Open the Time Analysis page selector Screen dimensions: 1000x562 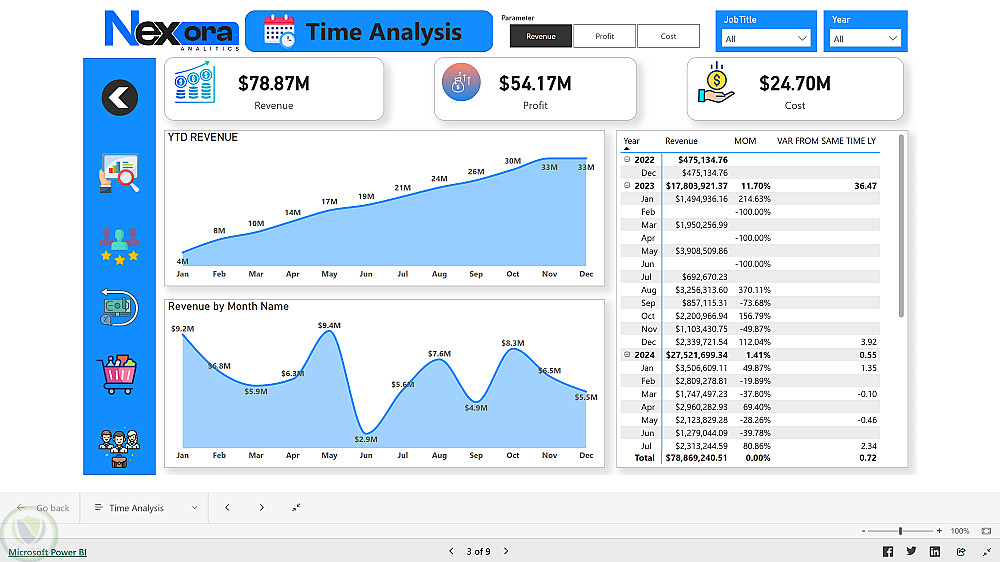pos(146,508)
